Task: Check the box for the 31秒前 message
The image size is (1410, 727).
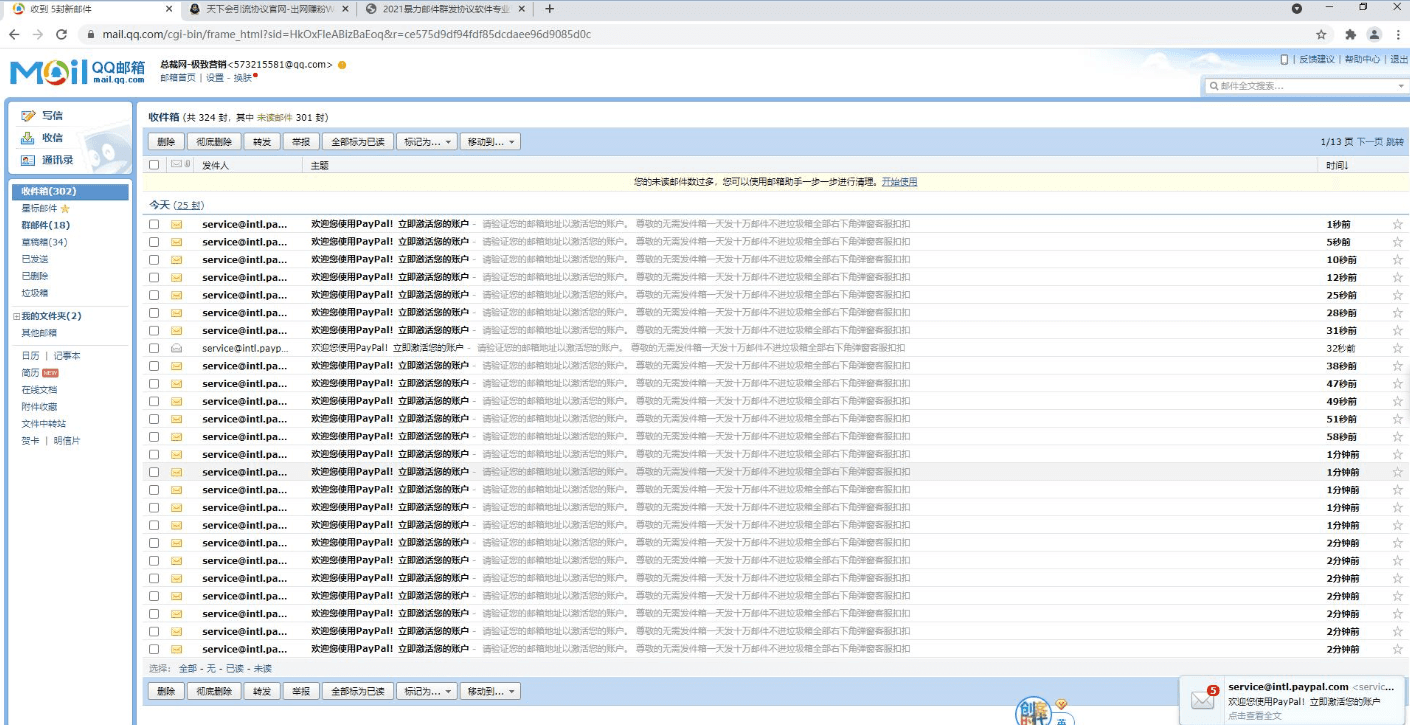Action: tap(154, 331)
